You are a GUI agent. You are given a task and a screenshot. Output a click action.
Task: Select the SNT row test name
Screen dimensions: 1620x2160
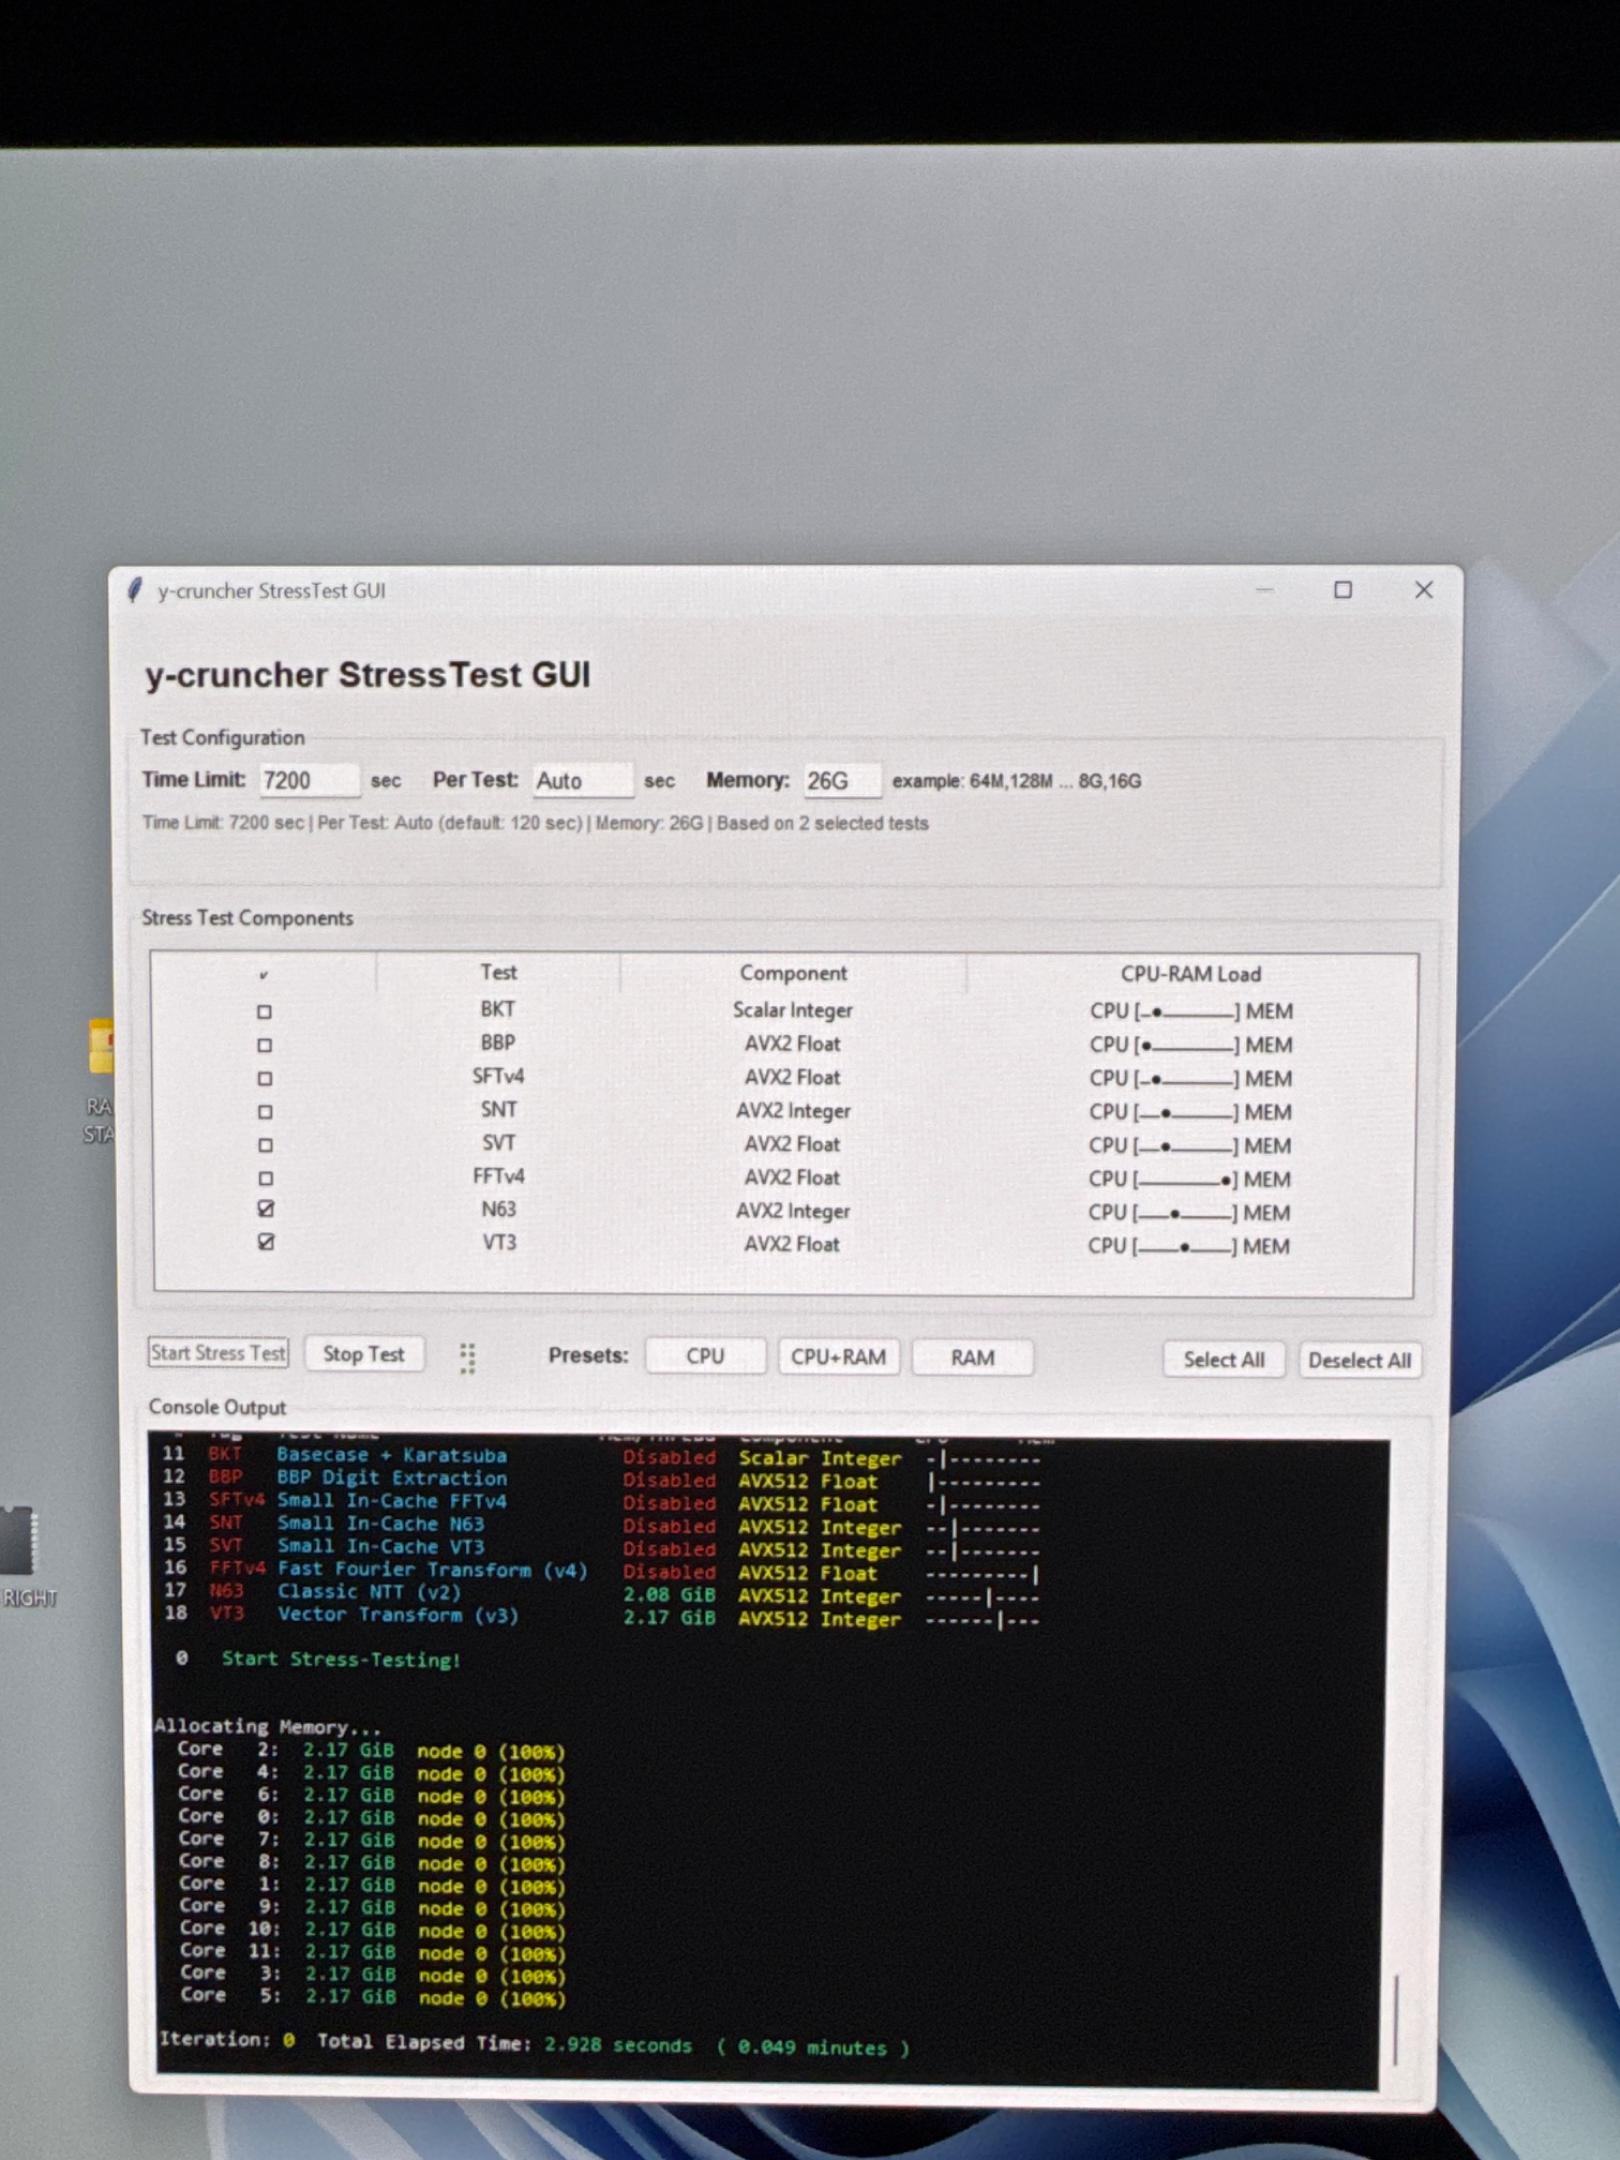coord(498,1109)
